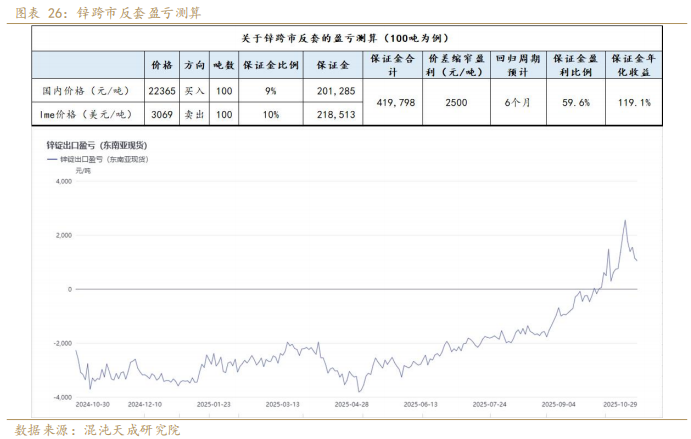The image size is (691, 439).
Task: Select the 买入 direction cell
Action: pyautogui.click(x=195, y=90)
